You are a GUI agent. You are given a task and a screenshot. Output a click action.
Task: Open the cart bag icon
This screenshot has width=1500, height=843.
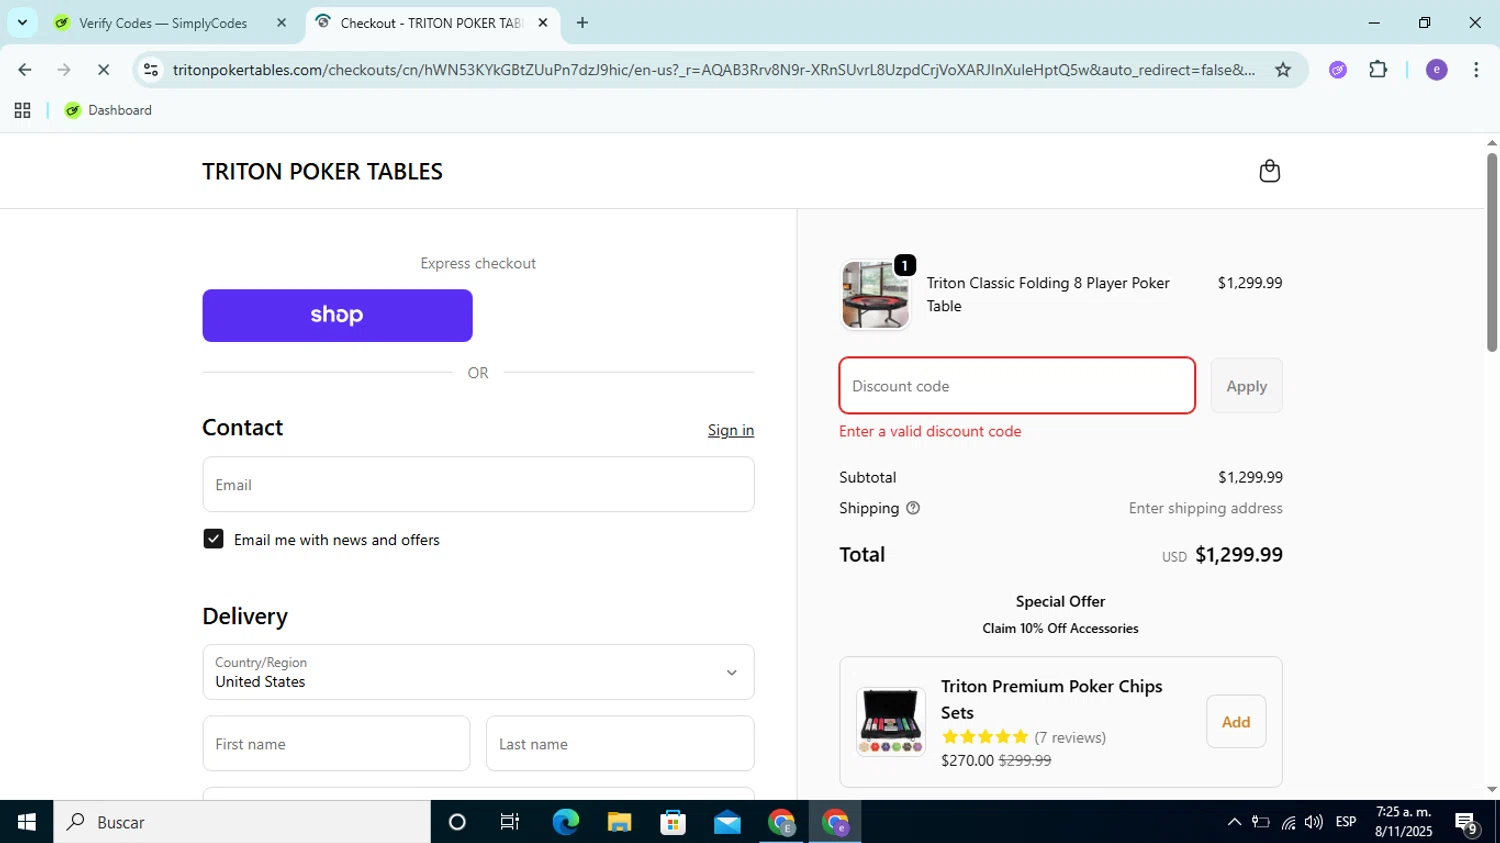[1269, 171]
